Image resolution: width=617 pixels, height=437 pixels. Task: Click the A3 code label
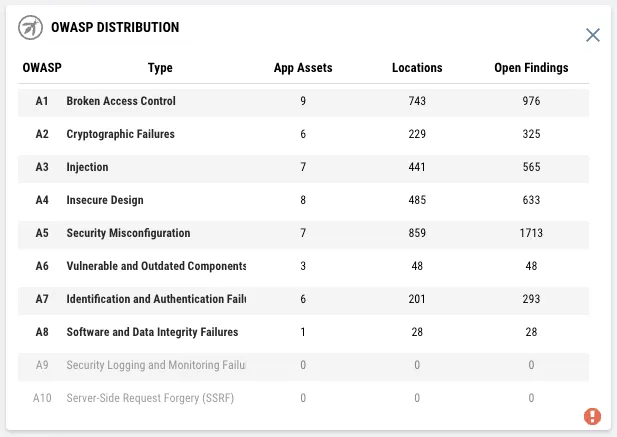pos(42,167)
